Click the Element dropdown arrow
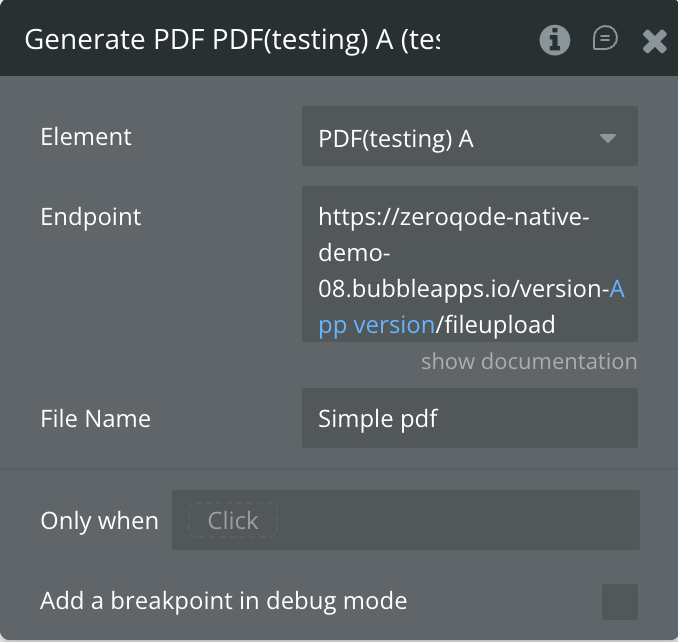 tap(608, 138)
